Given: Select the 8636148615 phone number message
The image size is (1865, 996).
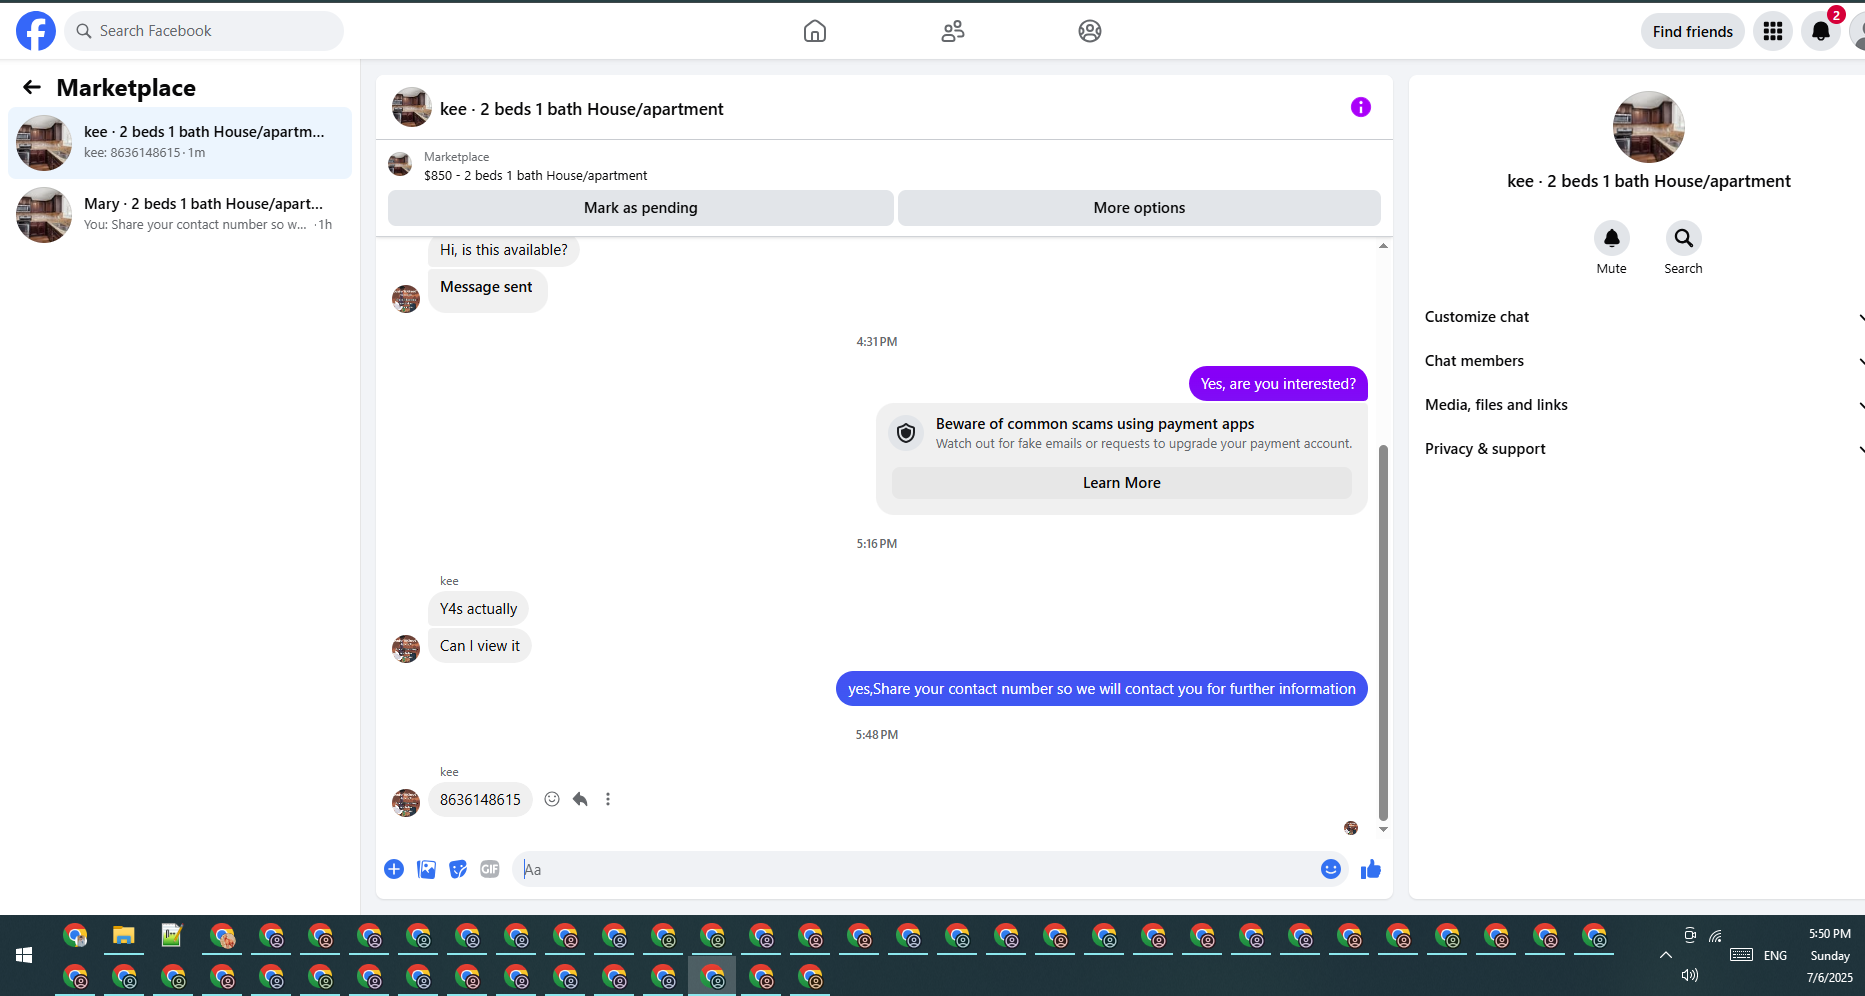Looking at the screenshot, I should [480, 800].
